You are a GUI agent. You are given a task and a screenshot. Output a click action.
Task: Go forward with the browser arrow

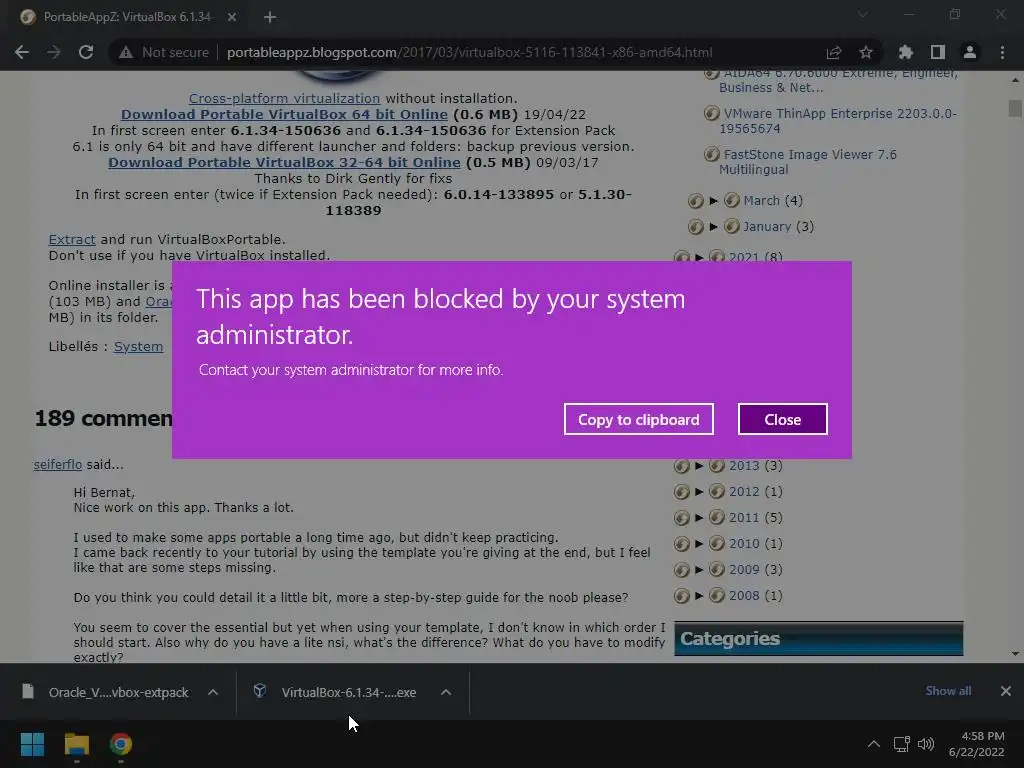54,52
